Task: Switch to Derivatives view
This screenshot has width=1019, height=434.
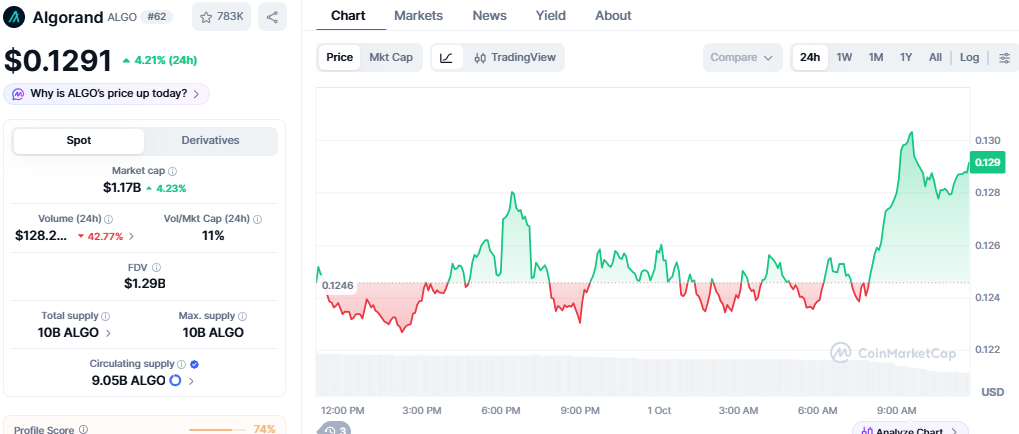Action: point(210,140)
